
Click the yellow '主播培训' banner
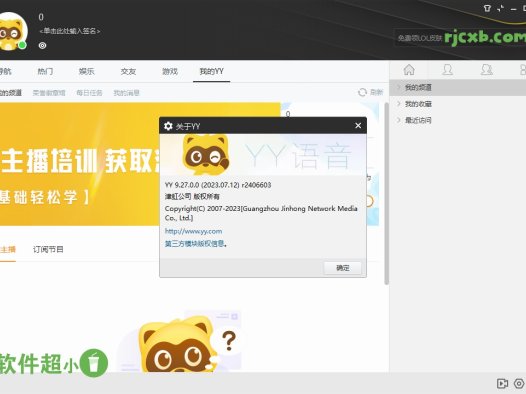tap(80, 164)
